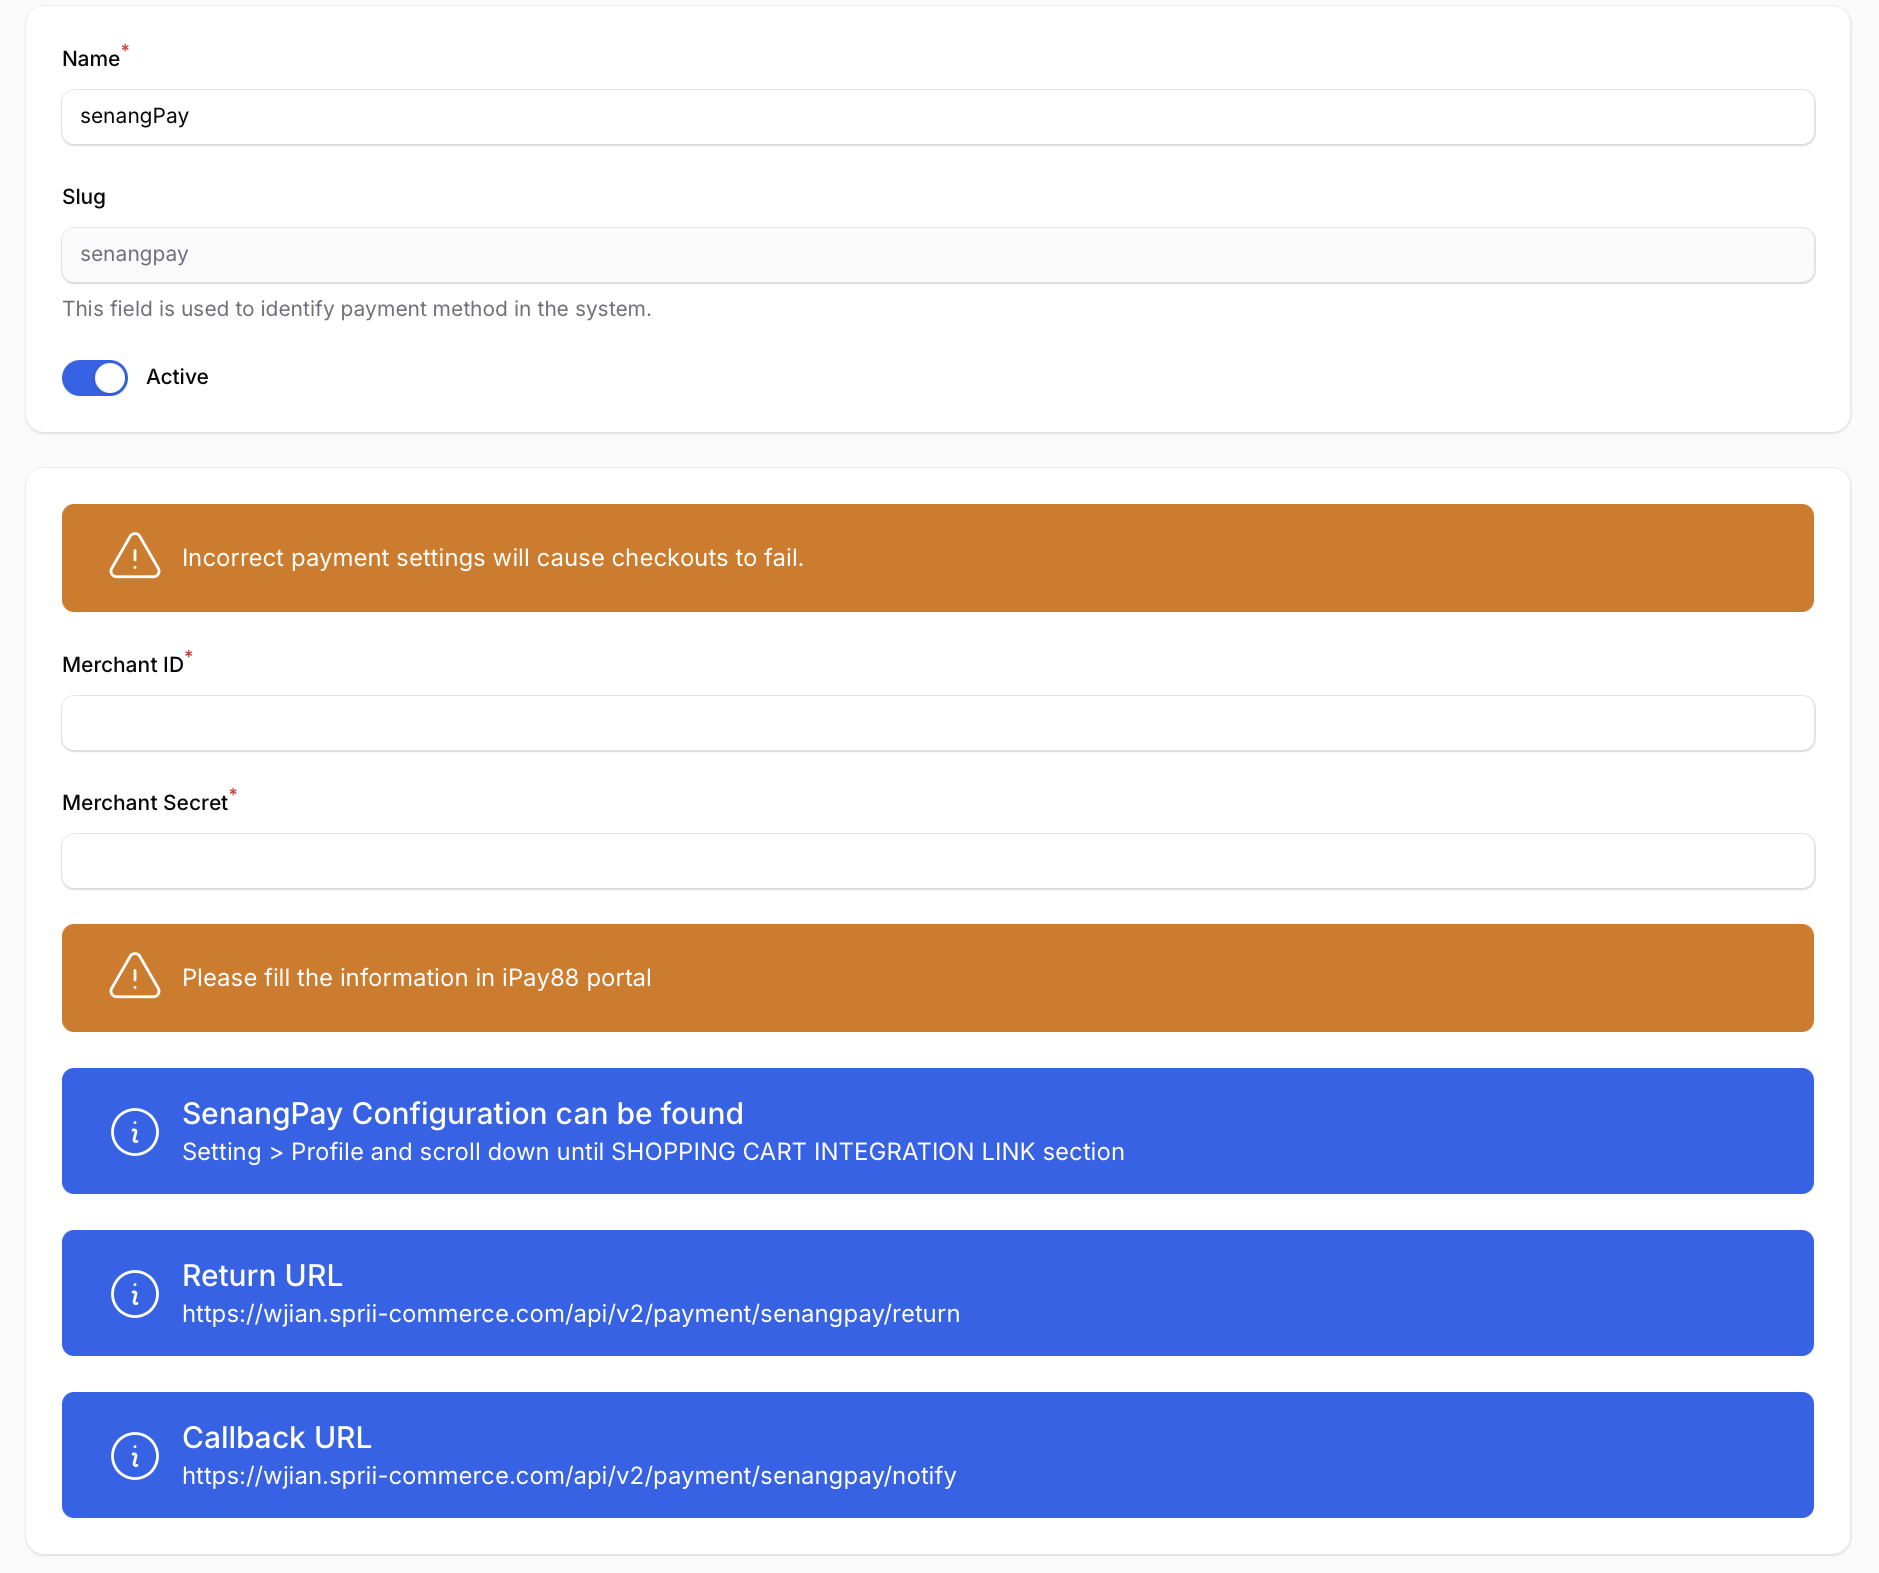Click the 'Slug' label
Image resolution: width=1879 pixels, height=1573 pixels.
84,197
